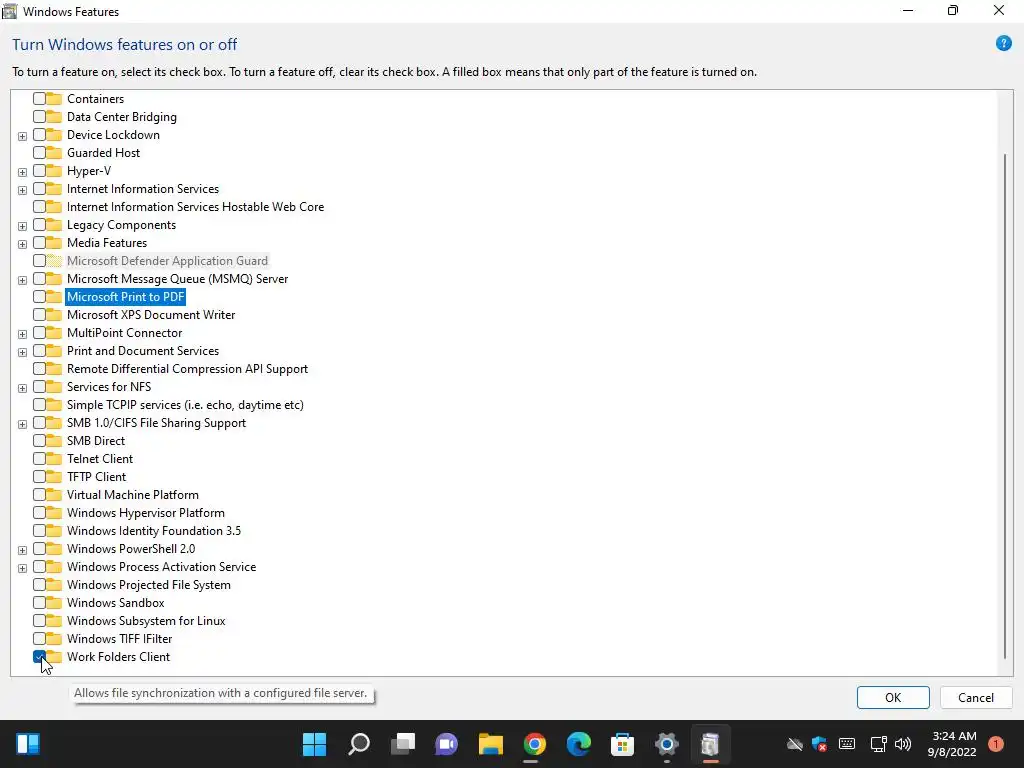This screenshot has height=768, width=1024.
Task: Uncheck Work Folders Client checkbox
Action: point(39,656)
